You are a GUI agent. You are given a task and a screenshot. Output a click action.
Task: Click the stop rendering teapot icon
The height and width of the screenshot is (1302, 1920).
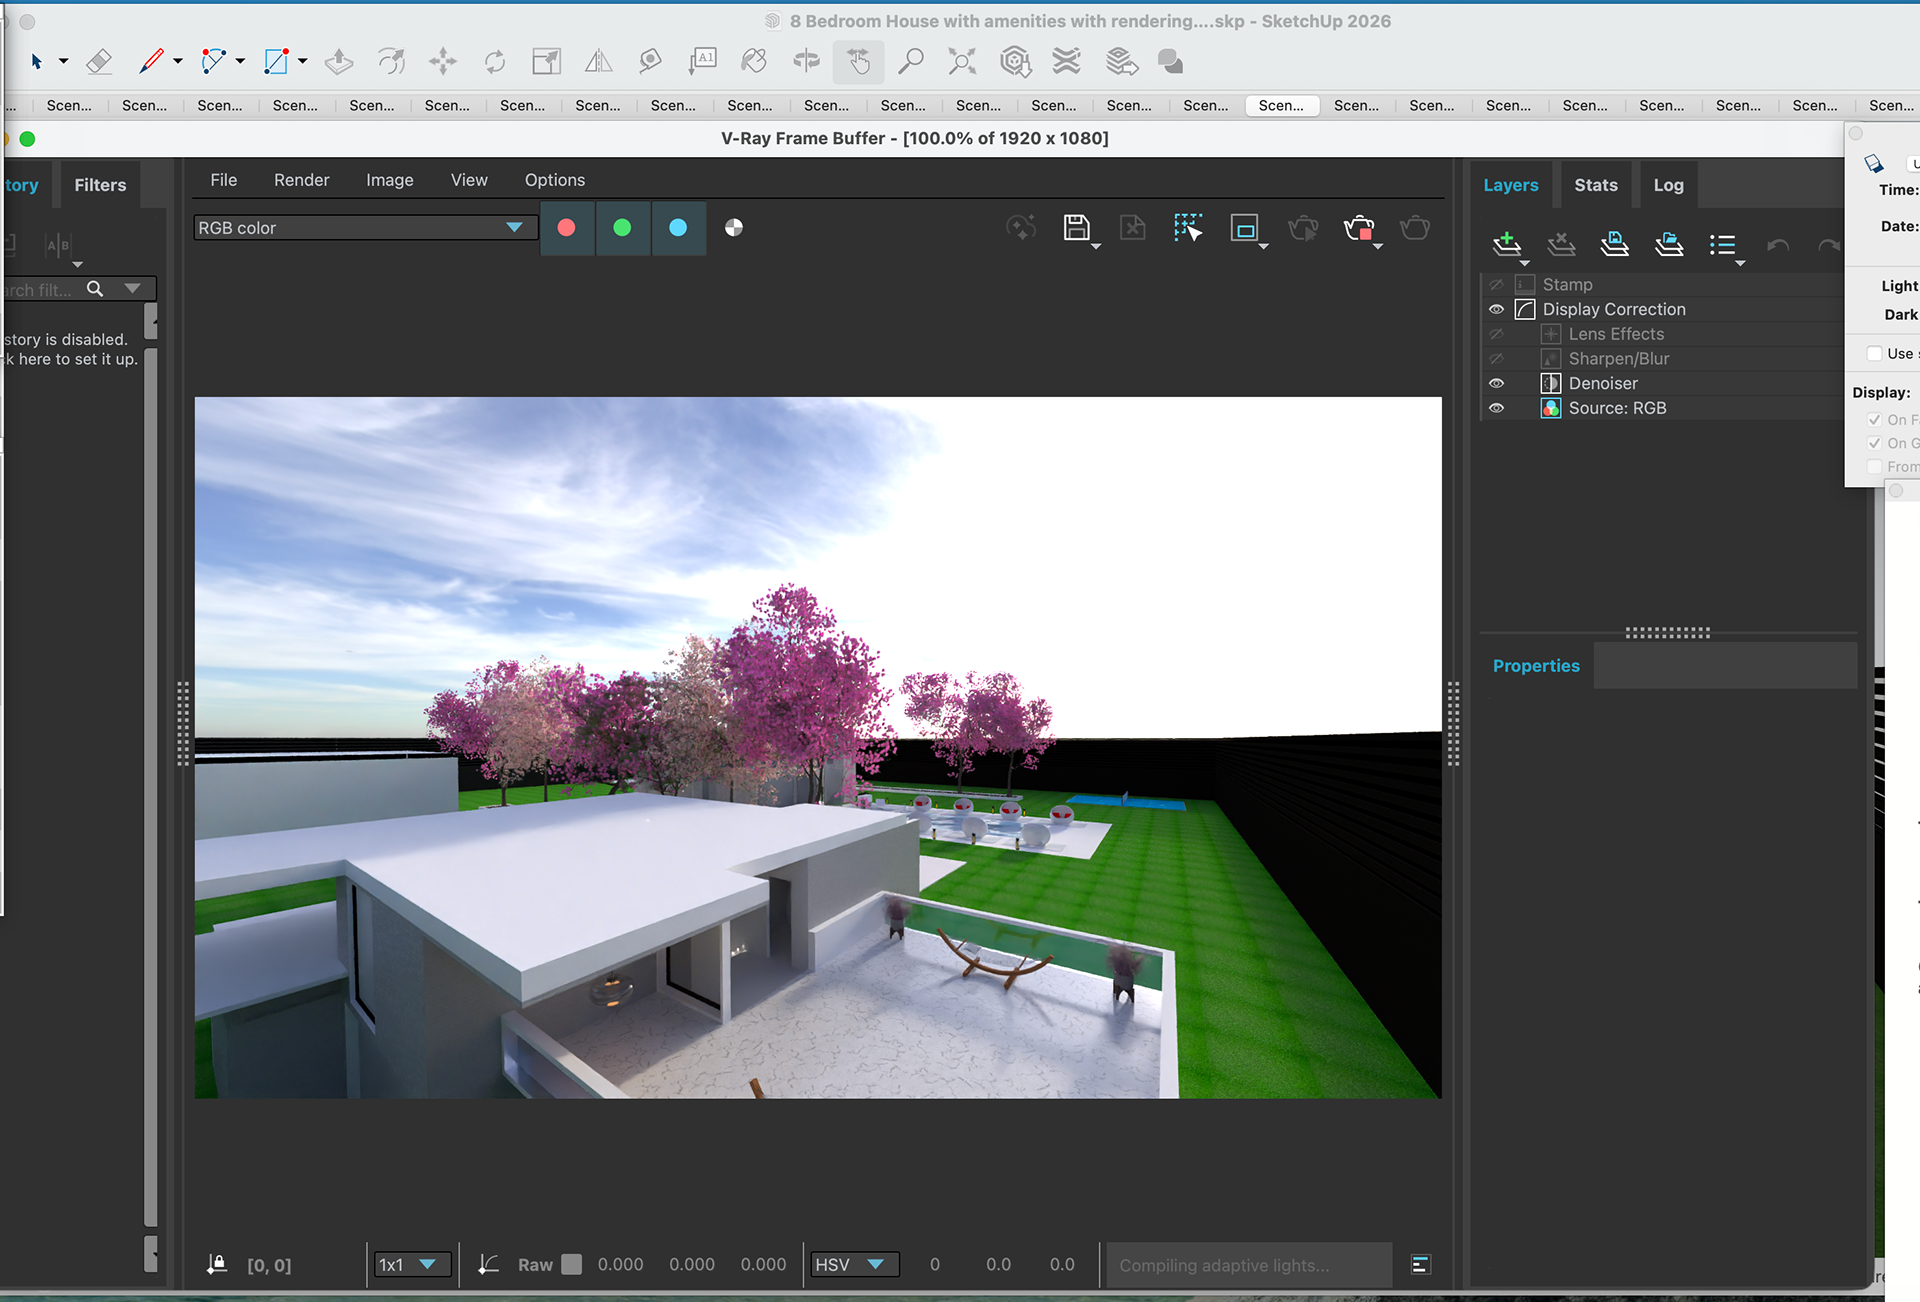[x=1358, y=228]
